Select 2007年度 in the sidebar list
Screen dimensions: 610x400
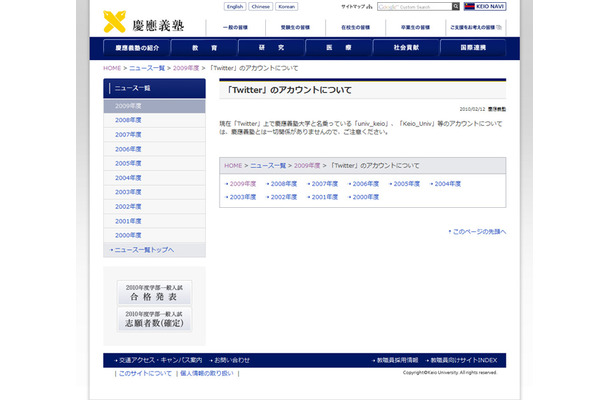[x=154, y=135]
